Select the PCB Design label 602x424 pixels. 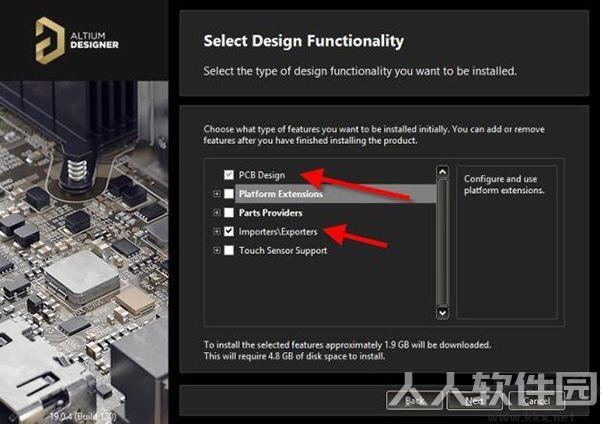coord(262,175)
